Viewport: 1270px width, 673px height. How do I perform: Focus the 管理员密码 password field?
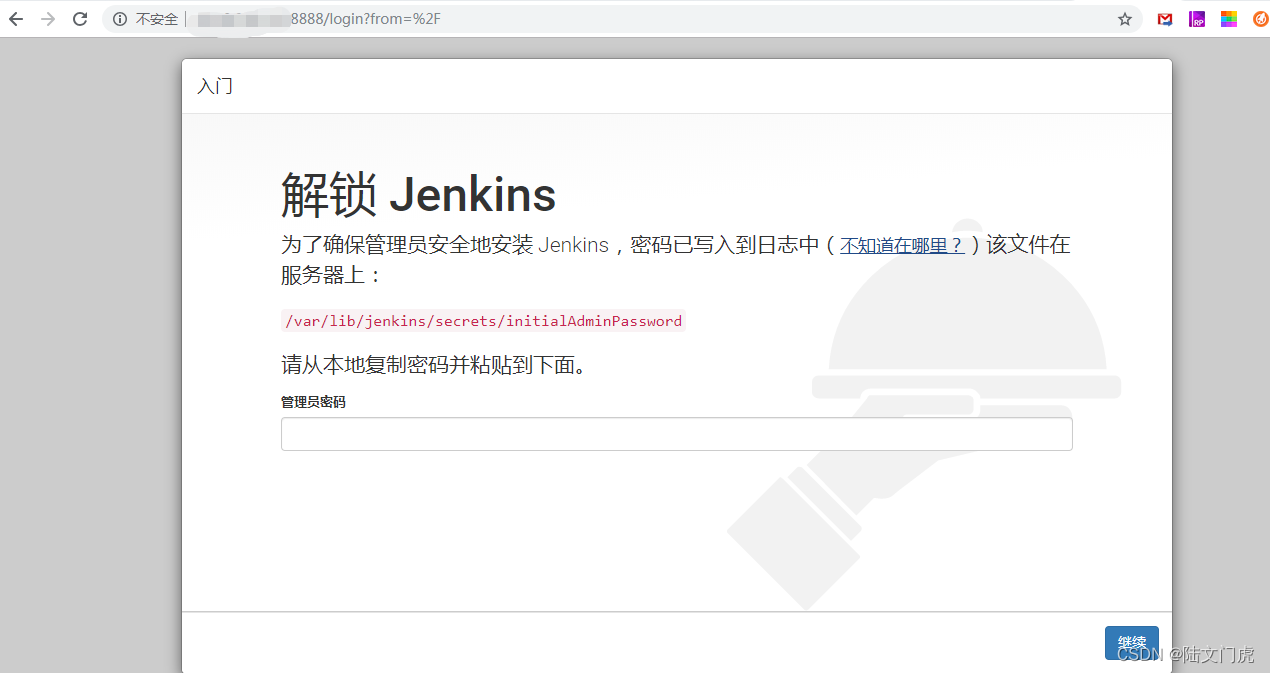click(x=676, y=434)
